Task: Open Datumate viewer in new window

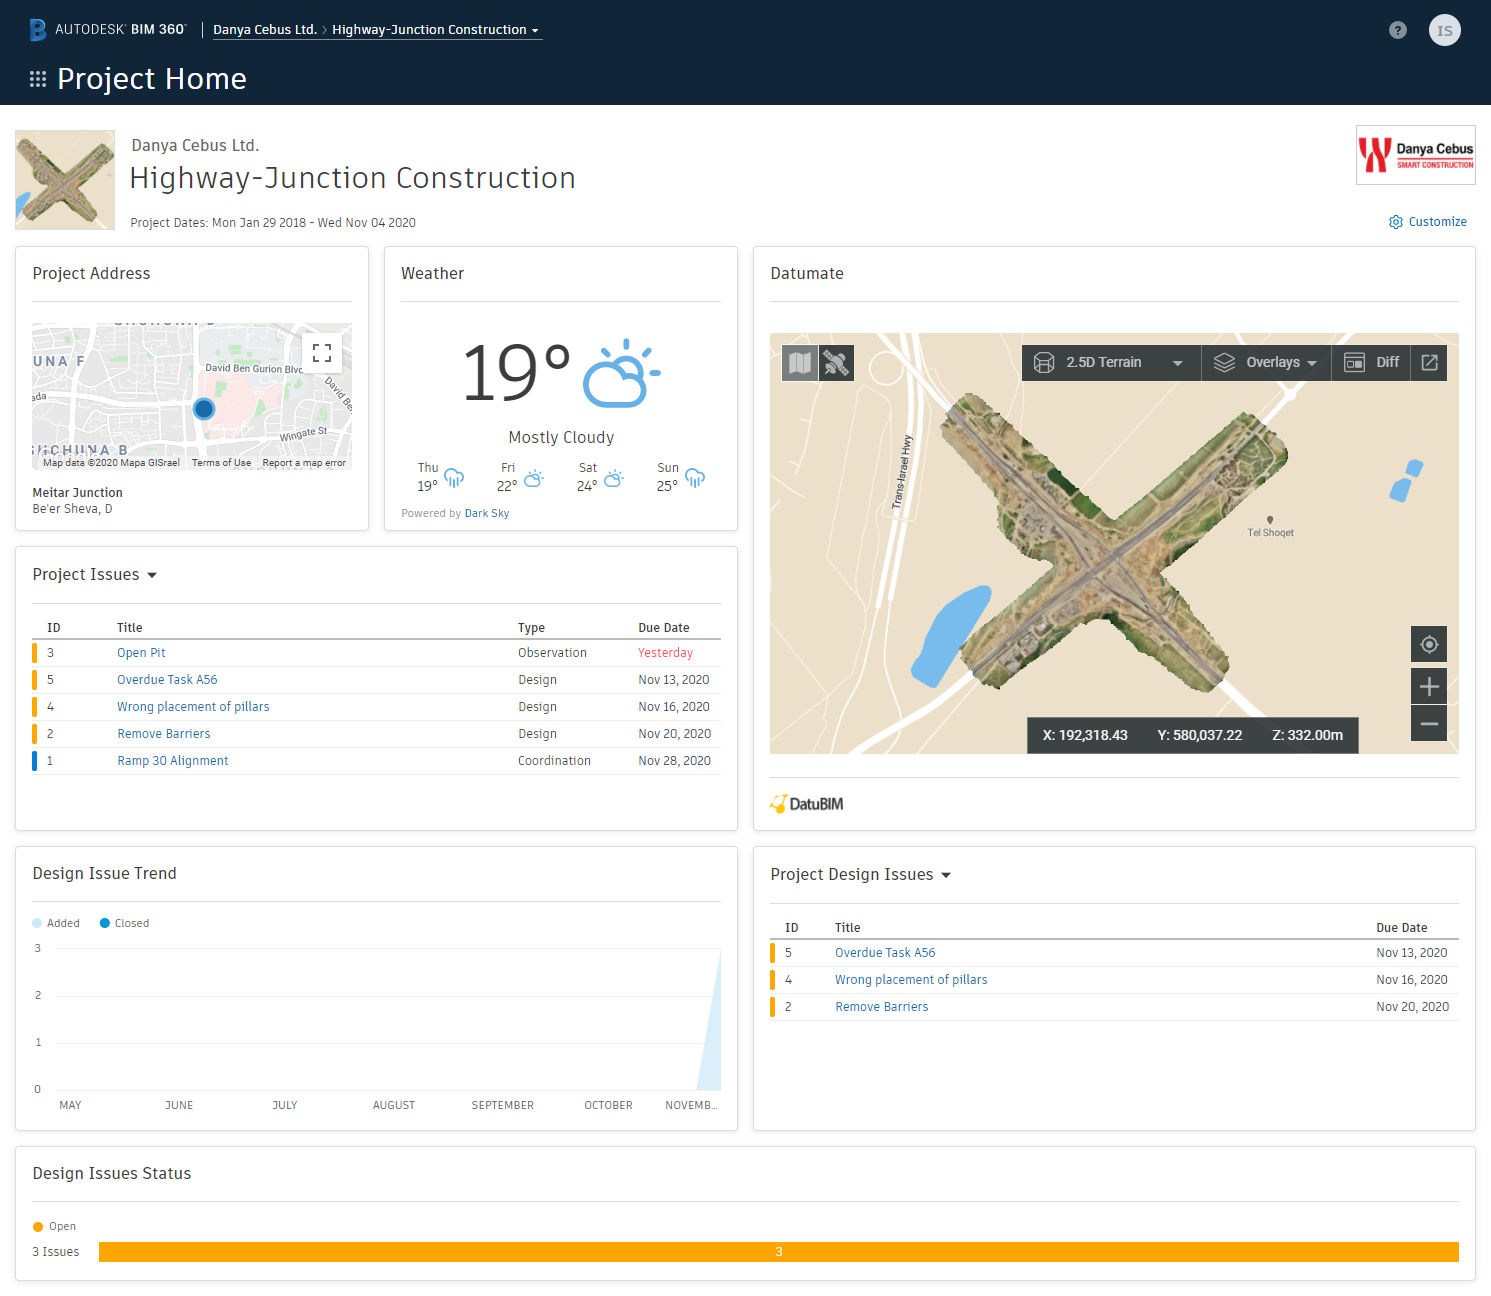Action: point(1430,362)
